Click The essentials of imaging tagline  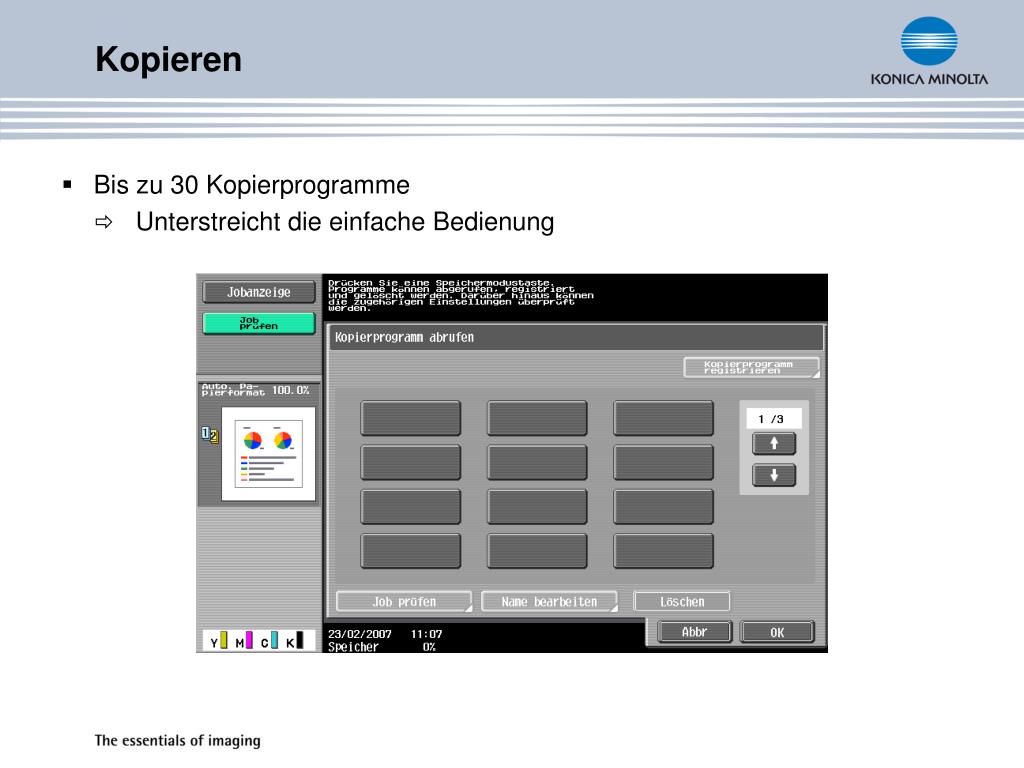click(178, 740)
